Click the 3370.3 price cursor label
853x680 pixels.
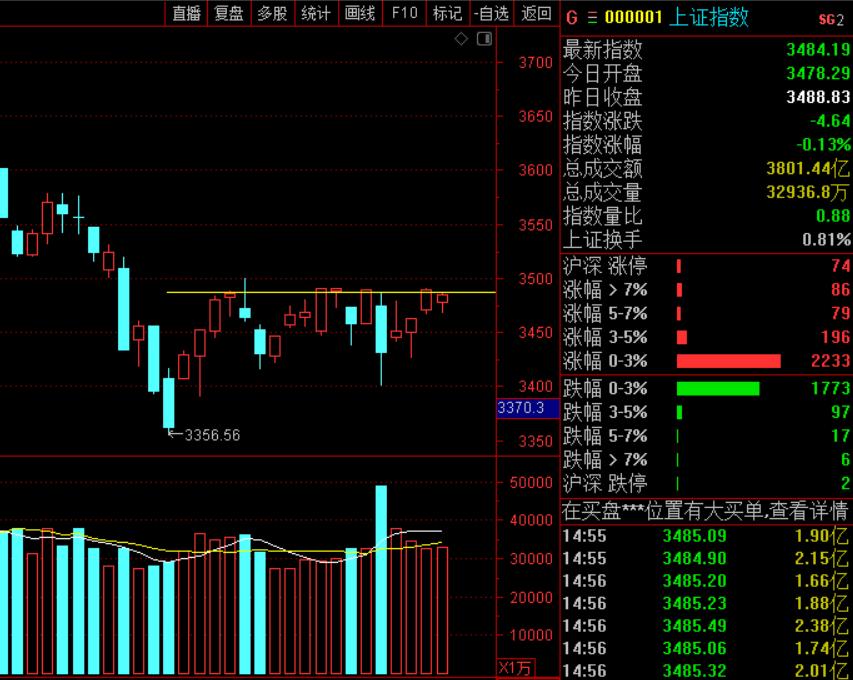528,408
